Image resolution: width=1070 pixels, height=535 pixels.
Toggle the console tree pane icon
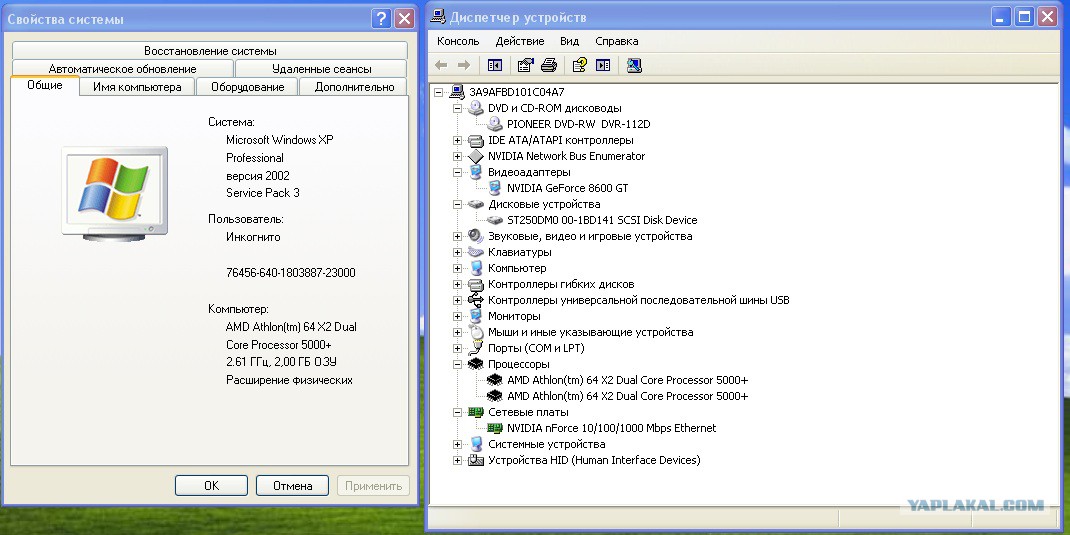point(495,65)
